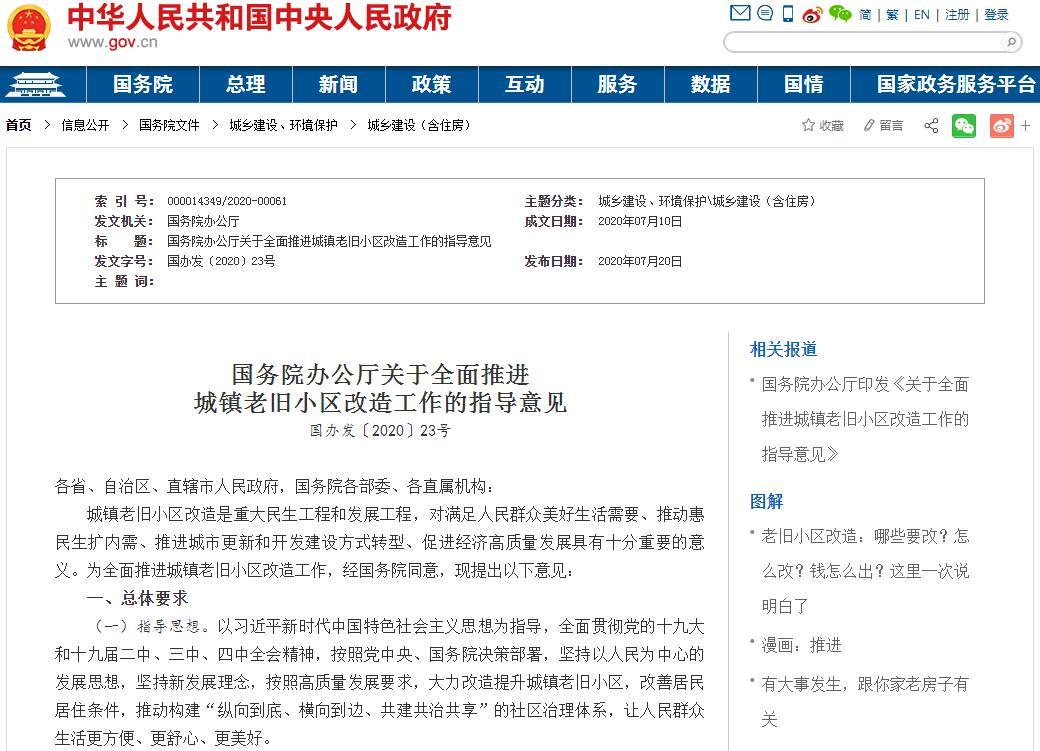Switch to EN English version
The image size is (1040, 751).
coord(921,15)
